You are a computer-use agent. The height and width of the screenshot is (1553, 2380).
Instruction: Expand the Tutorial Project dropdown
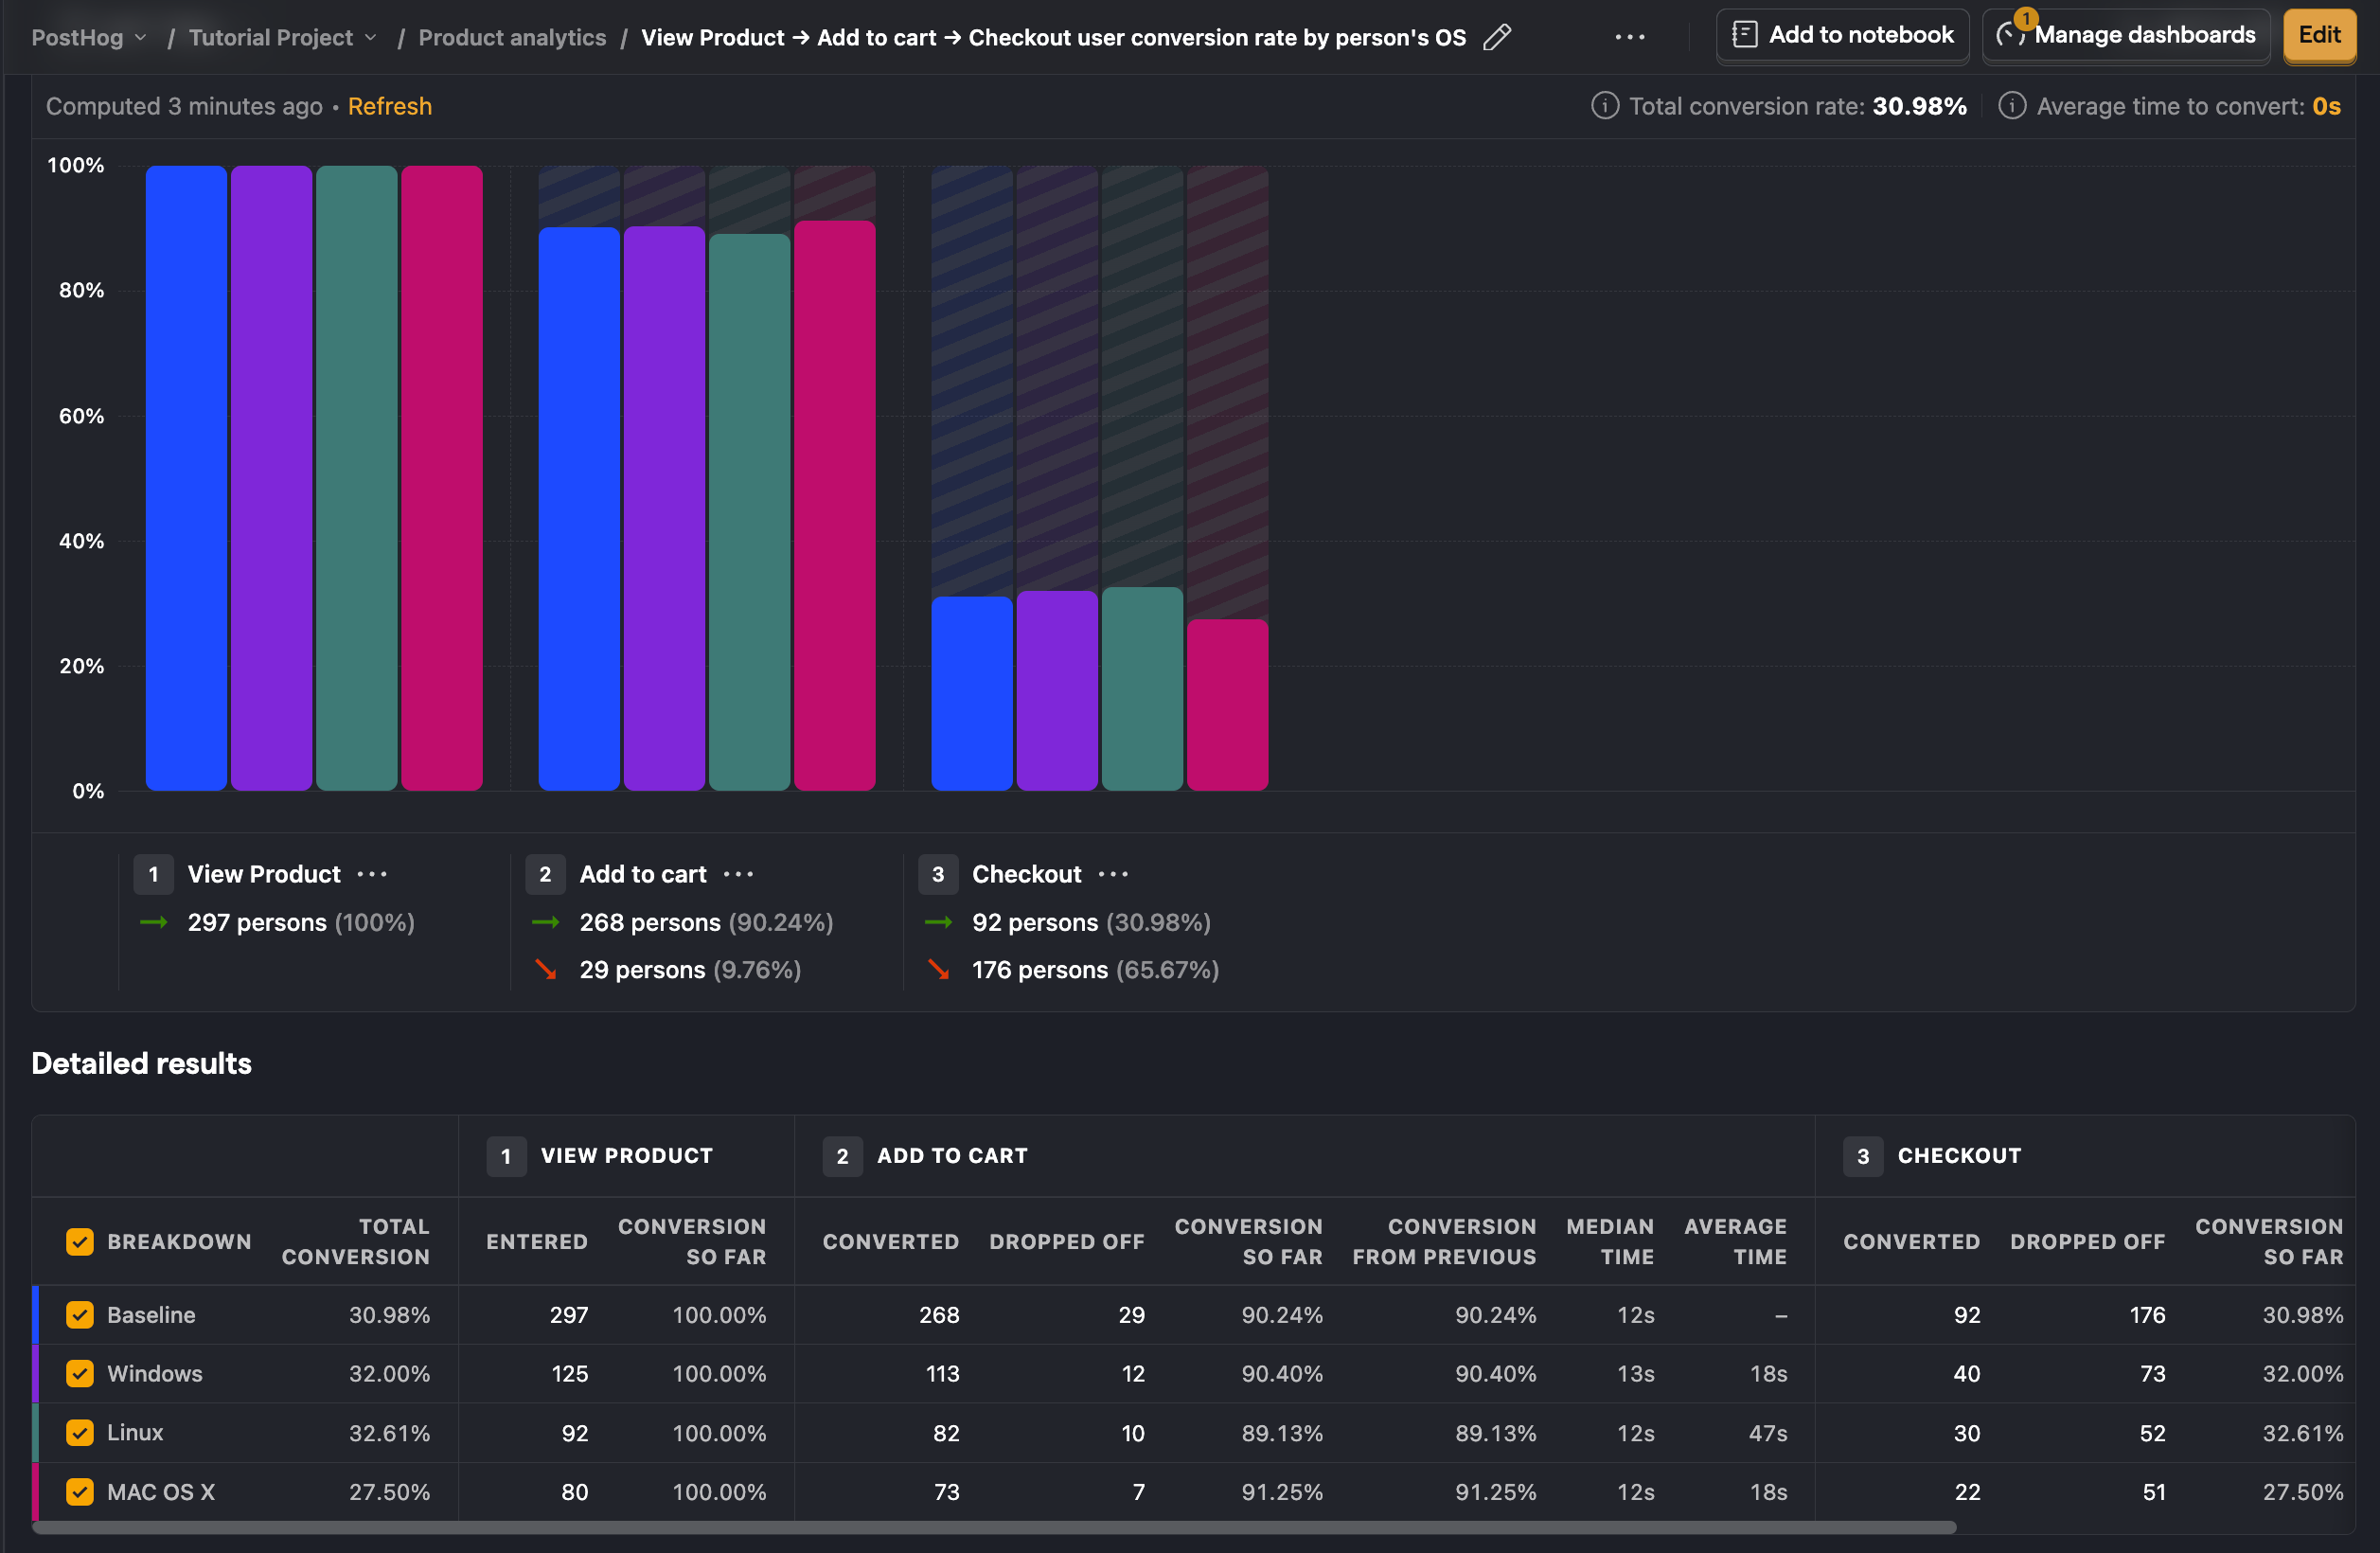(x=283, y=38)
